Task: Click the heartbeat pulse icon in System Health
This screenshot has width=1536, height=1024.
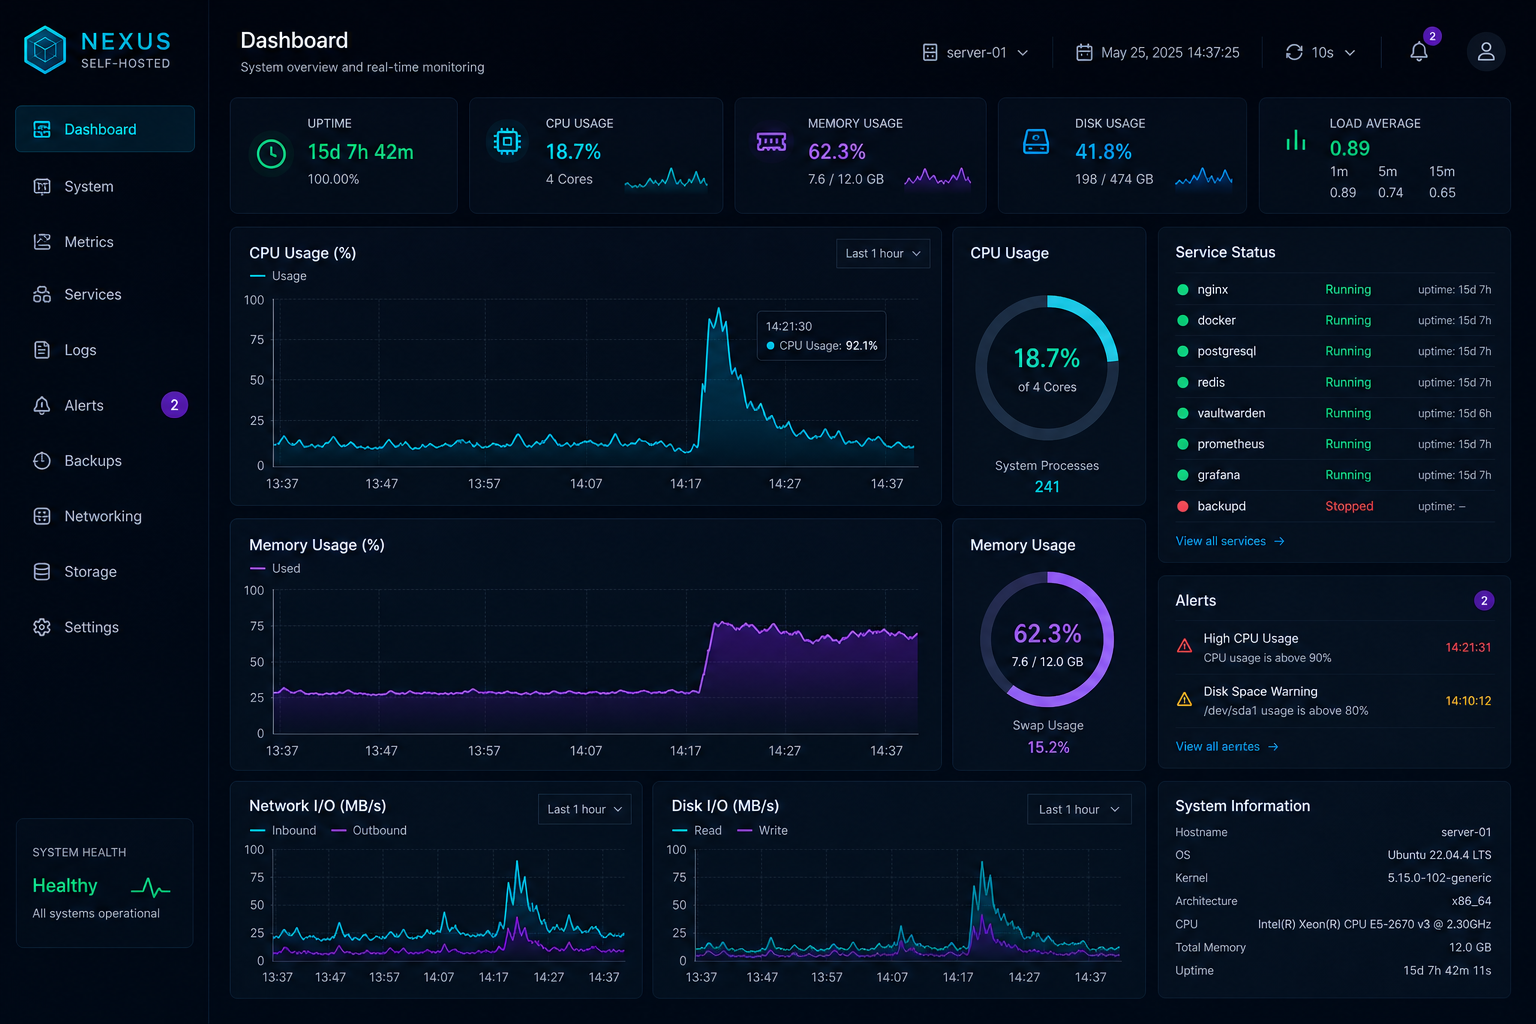Action: (151, 887)
